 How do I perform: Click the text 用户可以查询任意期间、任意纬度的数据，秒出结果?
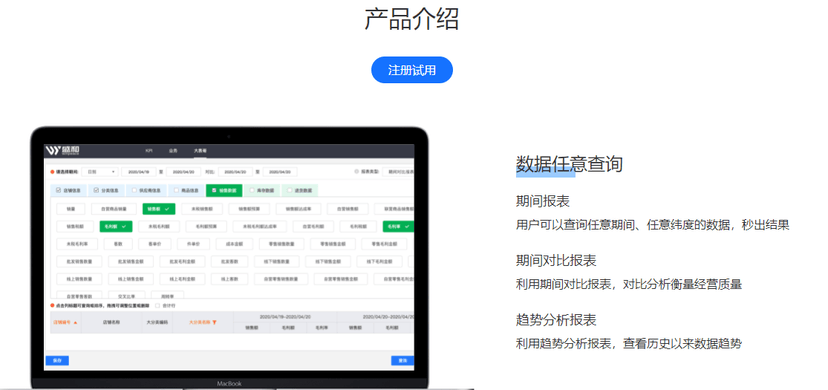click(x=653, y=225)
